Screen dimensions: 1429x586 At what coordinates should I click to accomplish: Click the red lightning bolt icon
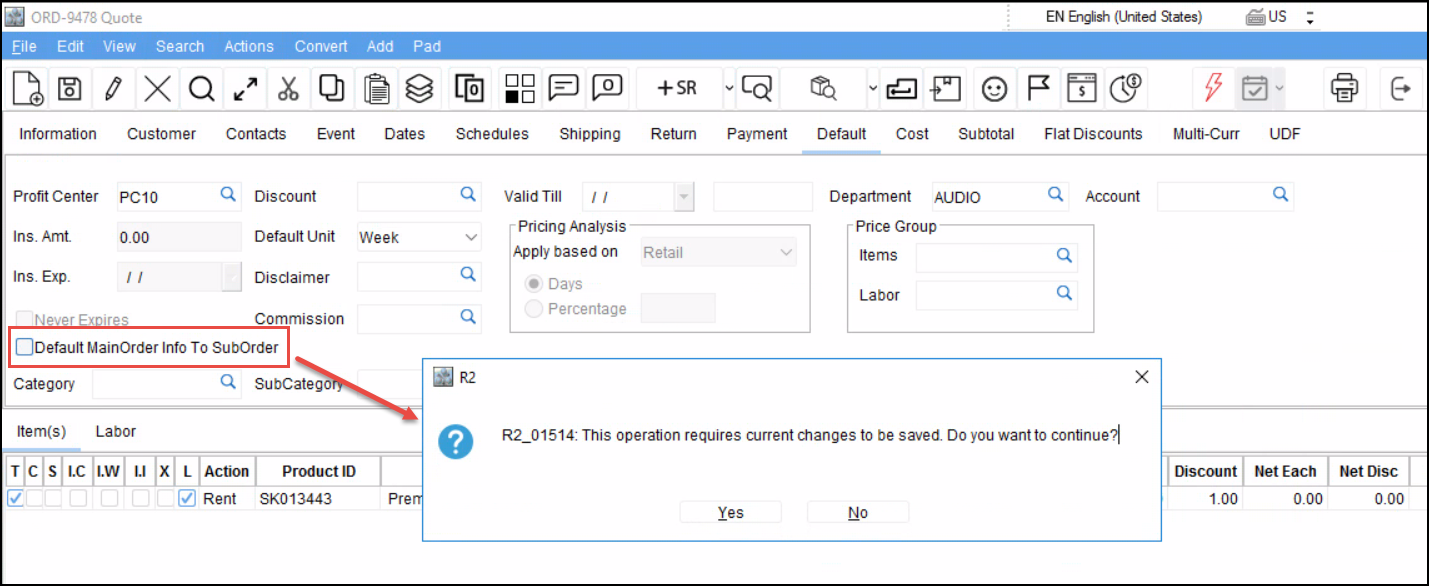click(x=1212, y=89)
